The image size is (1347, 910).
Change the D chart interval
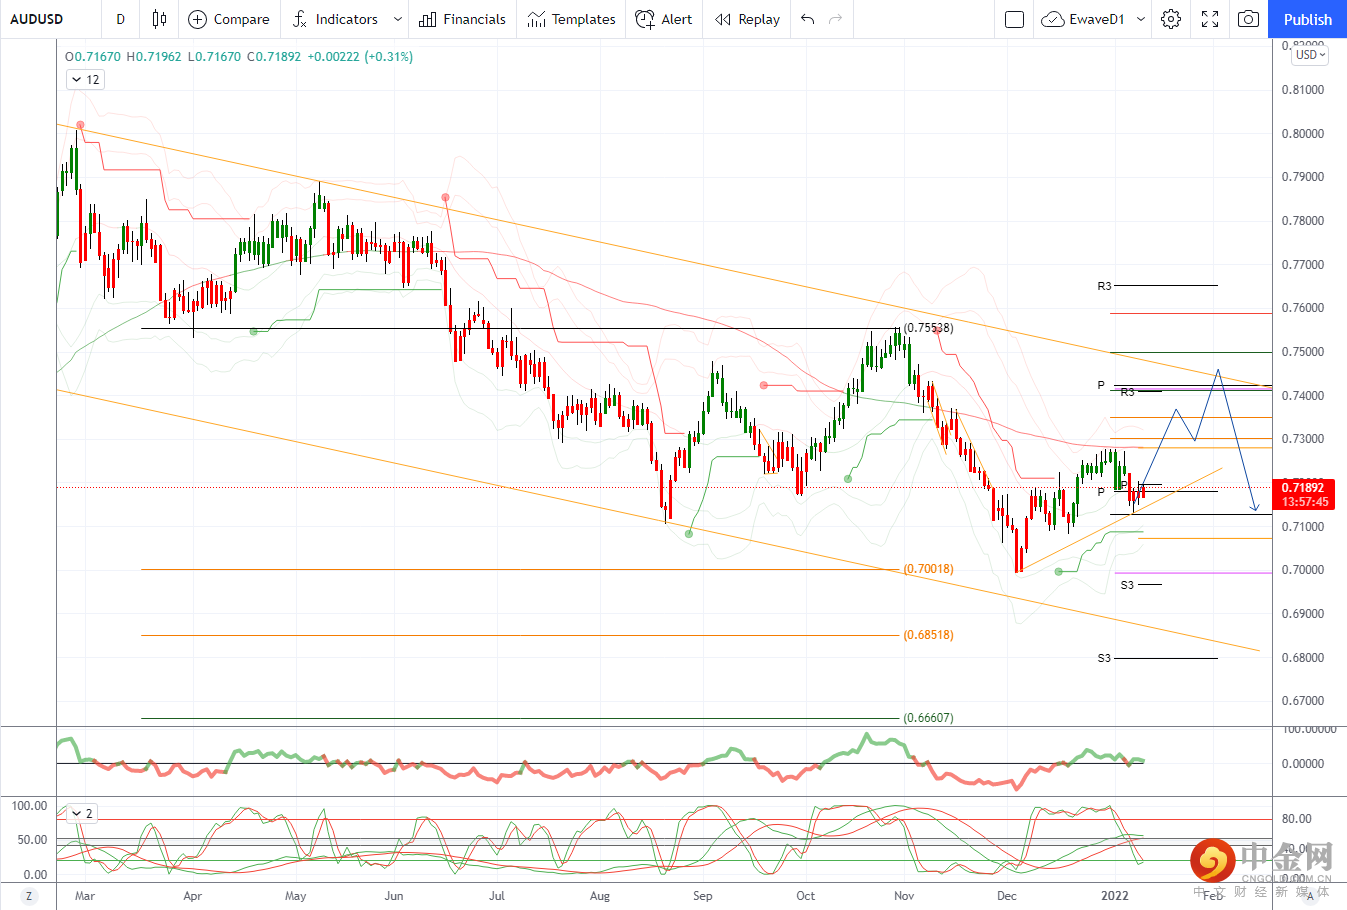[120, 19]
